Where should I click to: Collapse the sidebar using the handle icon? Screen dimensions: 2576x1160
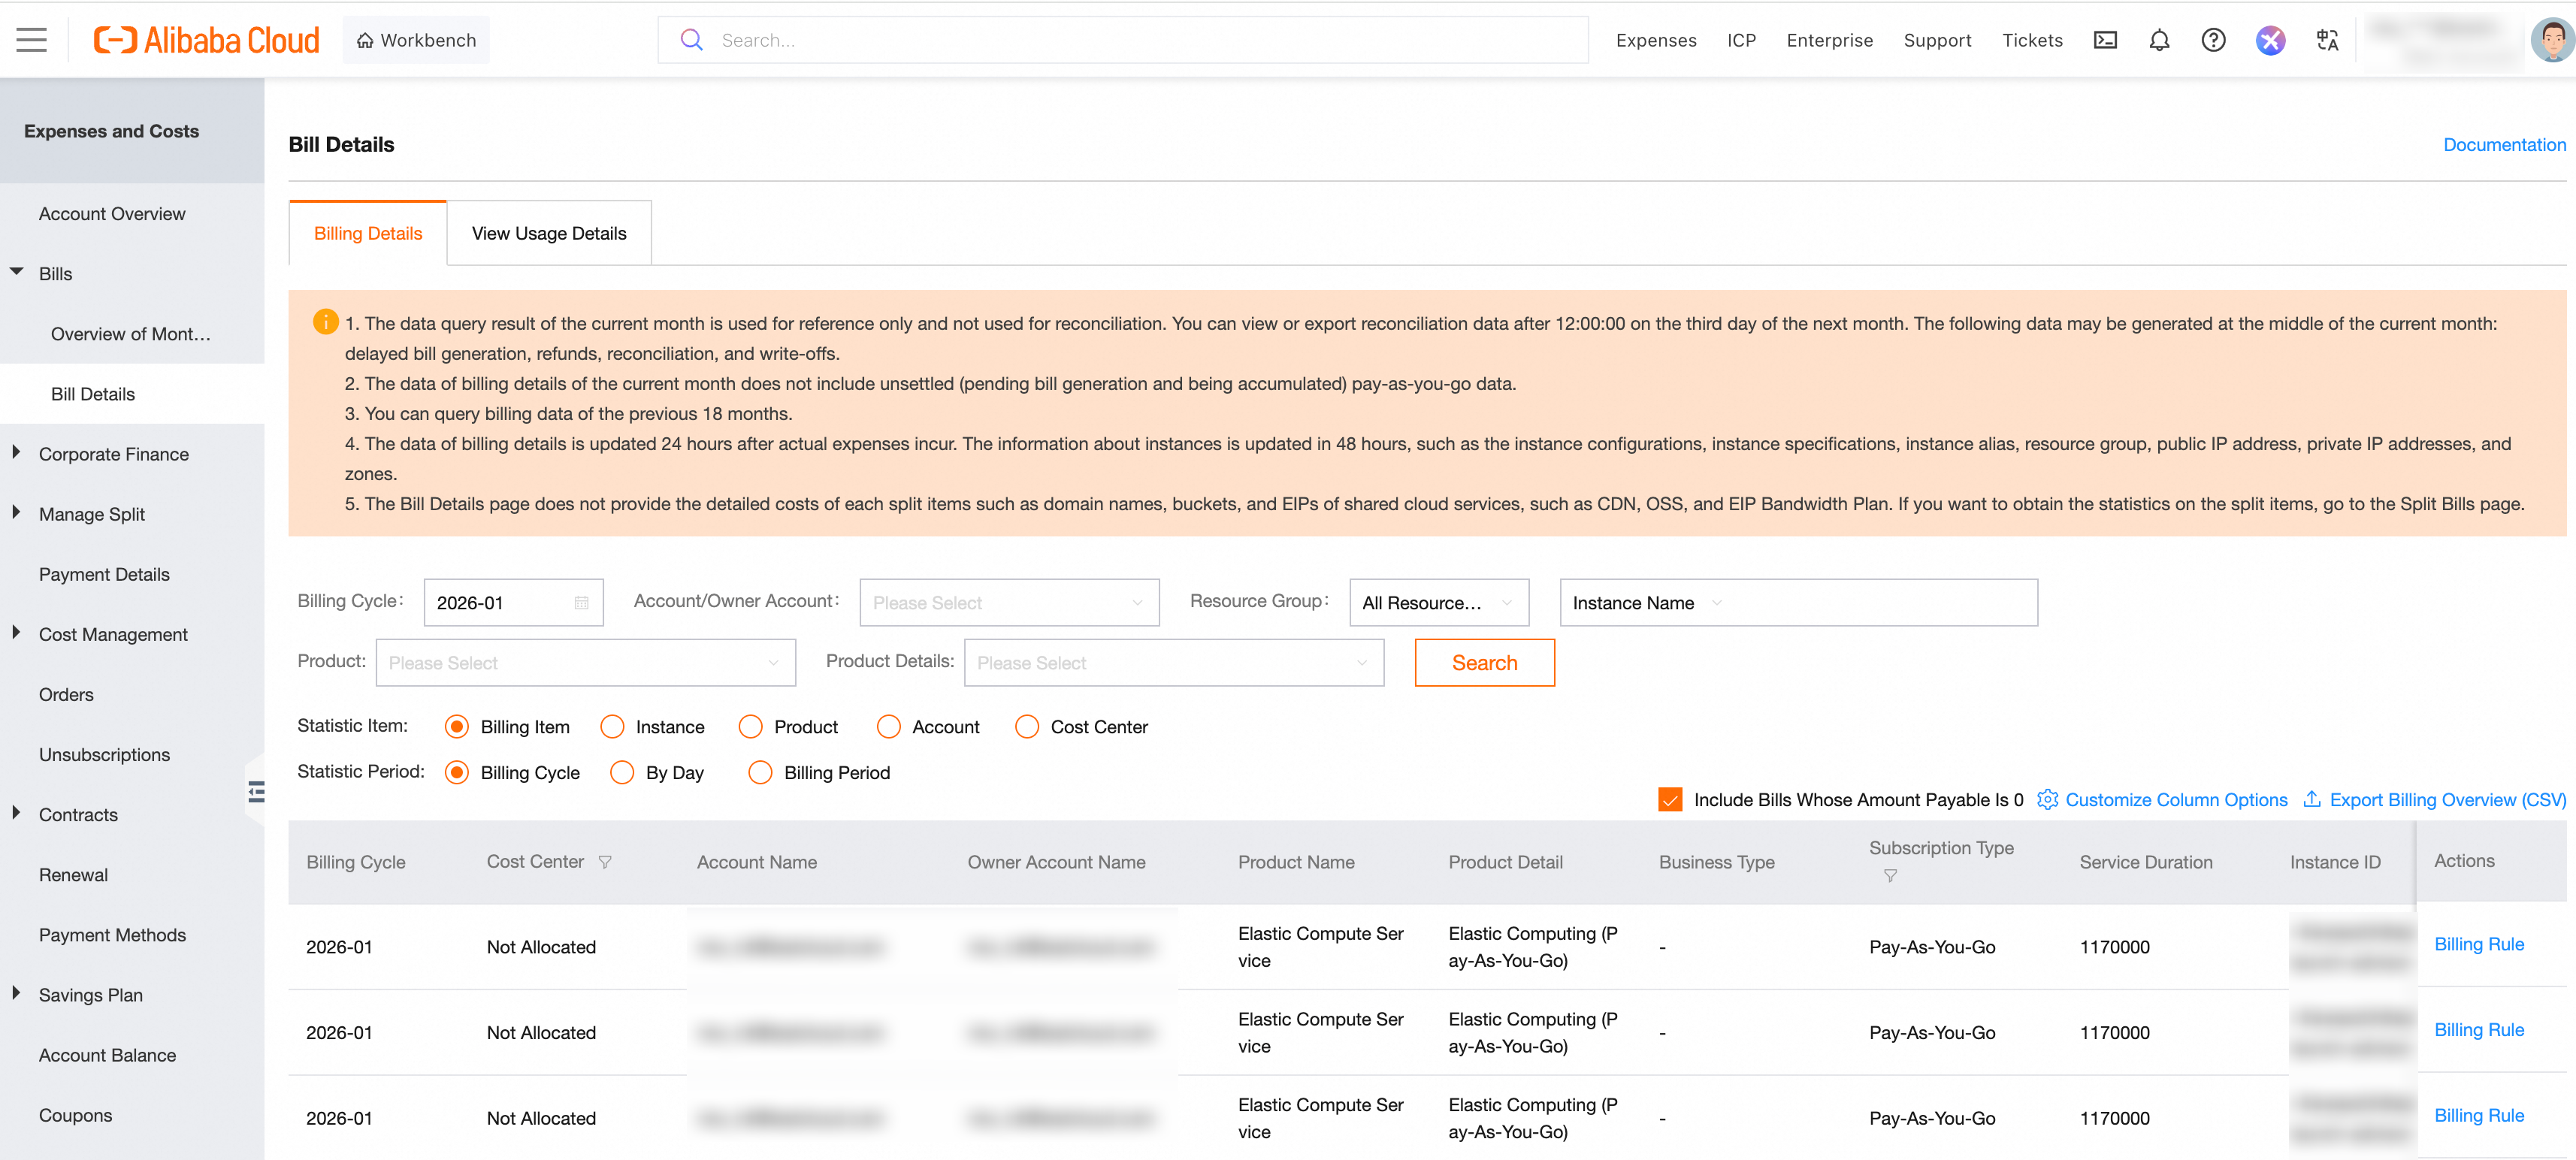pyautogui.click(x=256, y=792)
